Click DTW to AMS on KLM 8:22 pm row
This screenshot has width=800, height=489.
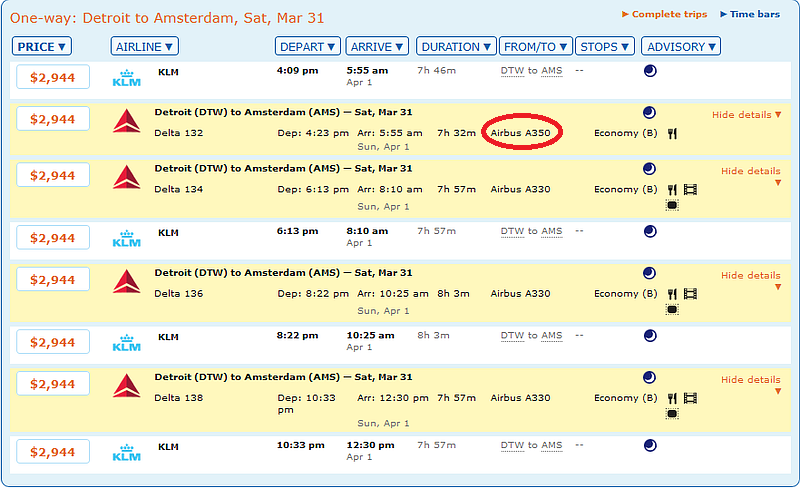pos(531,335)
